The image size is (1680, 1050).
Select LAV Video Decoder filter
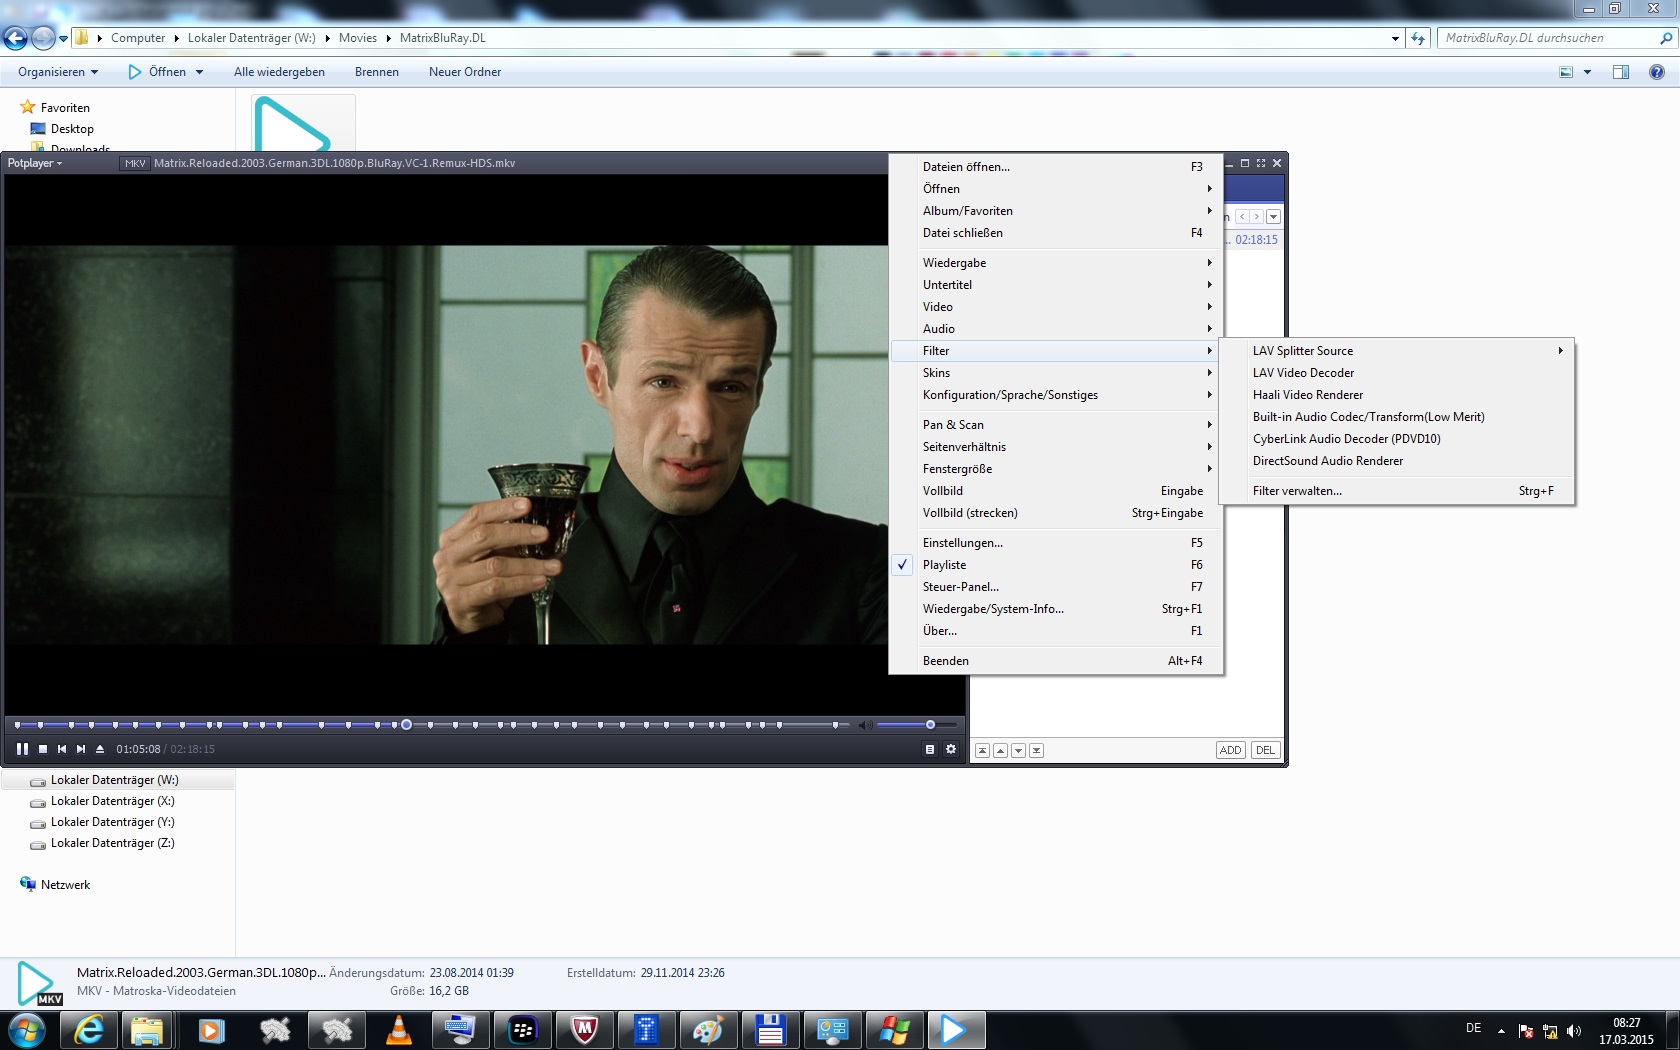pos(1397,373)
